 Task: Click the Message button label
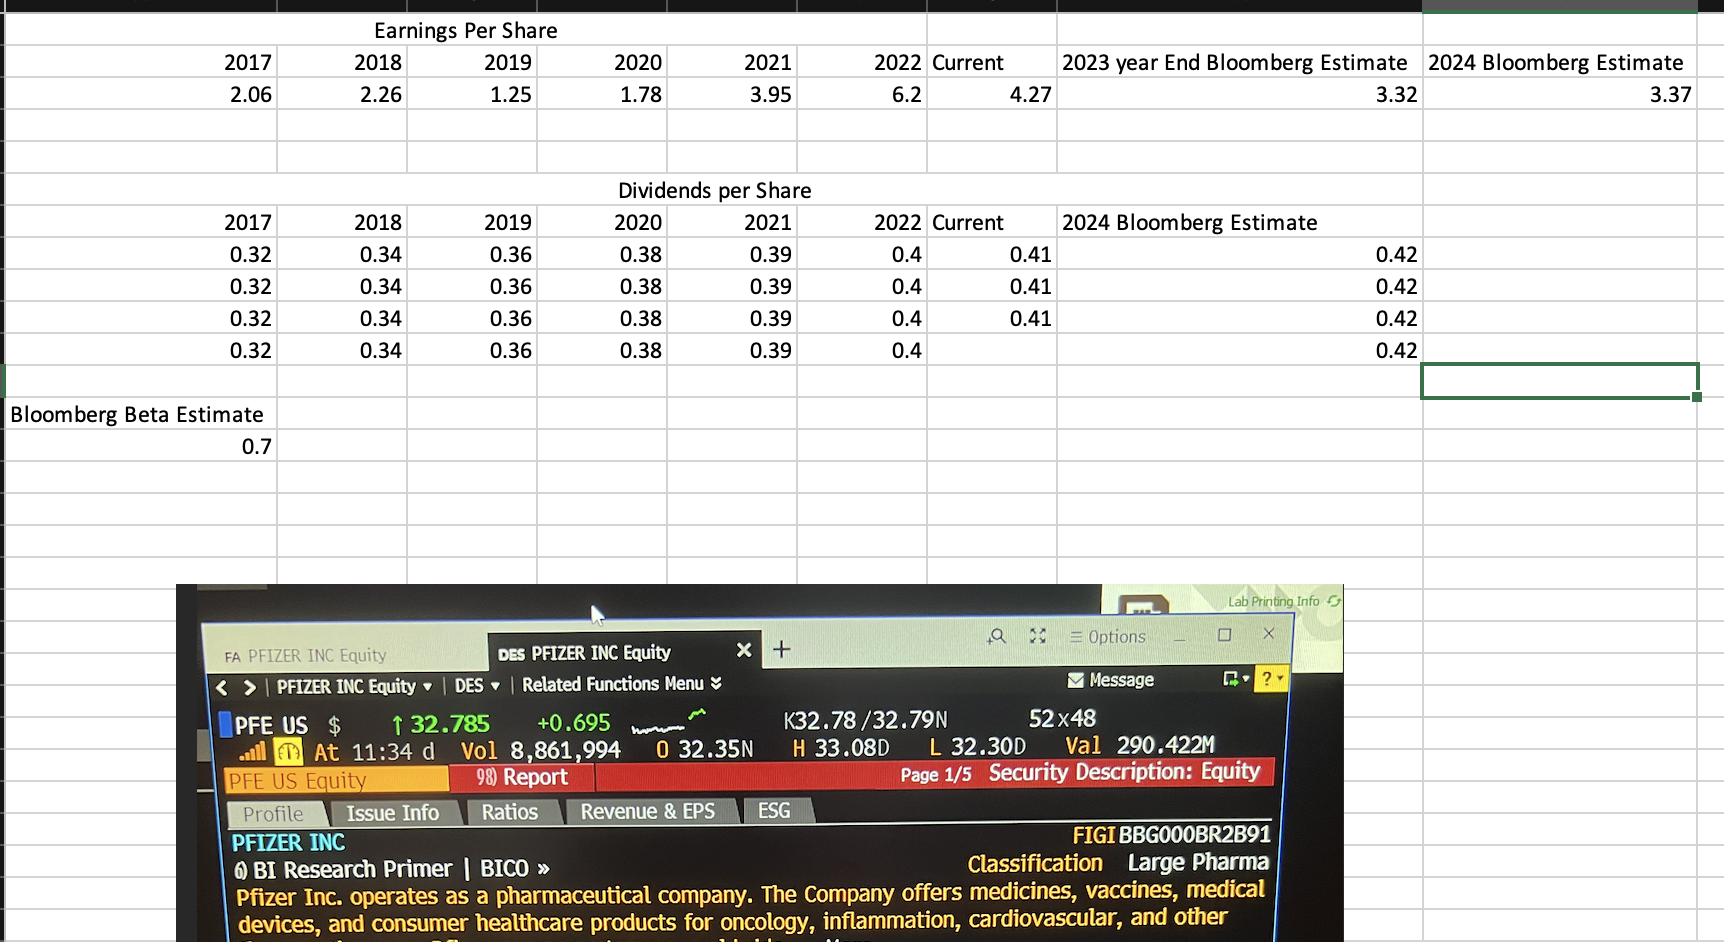click(x=1121, y=680)
